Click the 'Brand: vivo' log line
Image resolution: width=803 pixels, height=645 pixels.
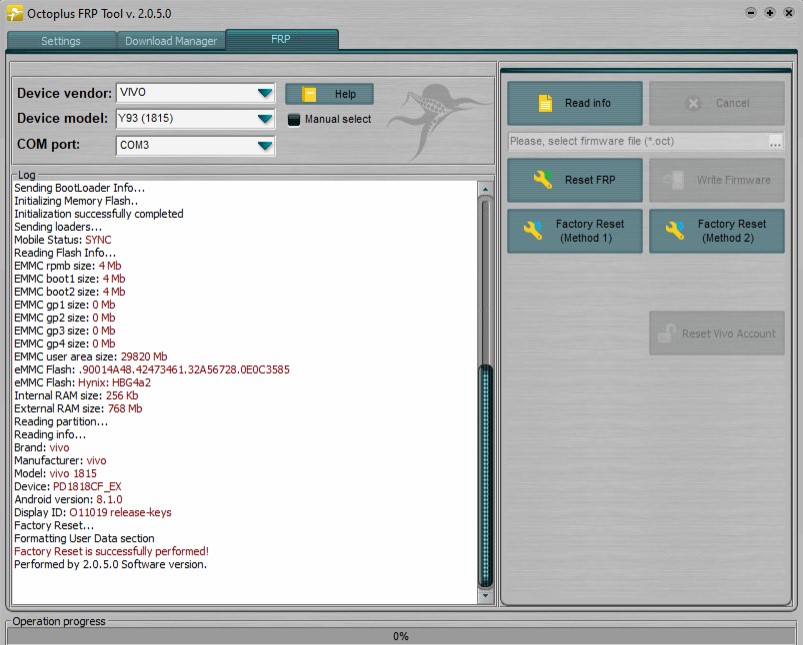41,447
